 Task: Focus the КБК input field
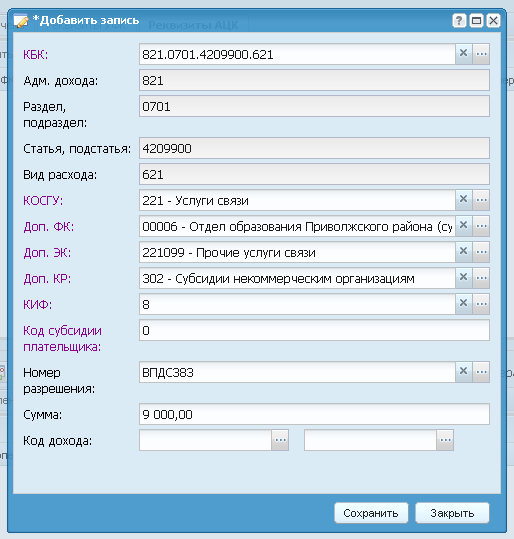point(297,54)
